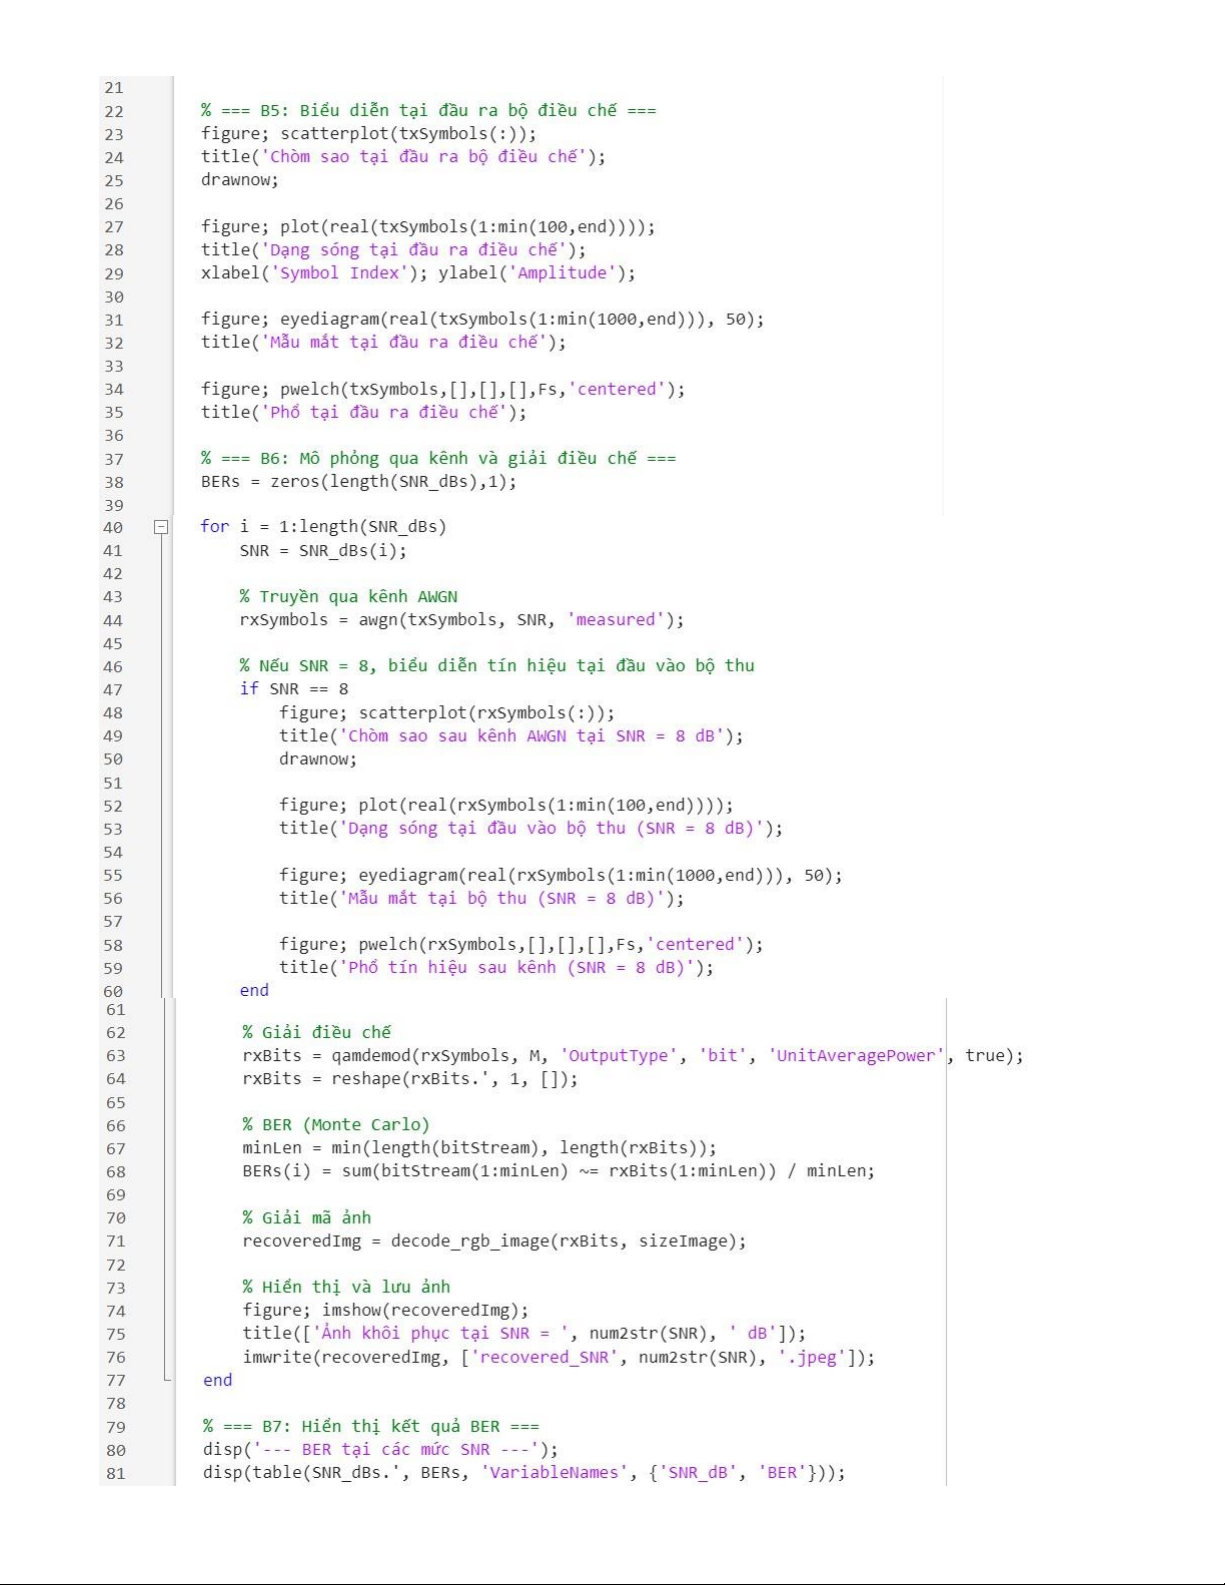Click comment 'Giải mã ảnh' line 70
This screenshot has height=1585, width=1225.
307,1217
